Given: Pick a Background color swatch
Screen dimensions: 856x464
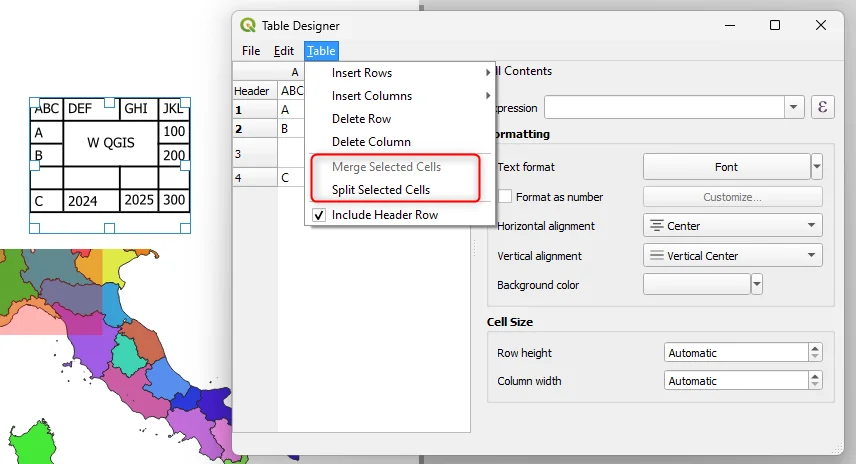Looking at the screenshot, I should 696,285.
